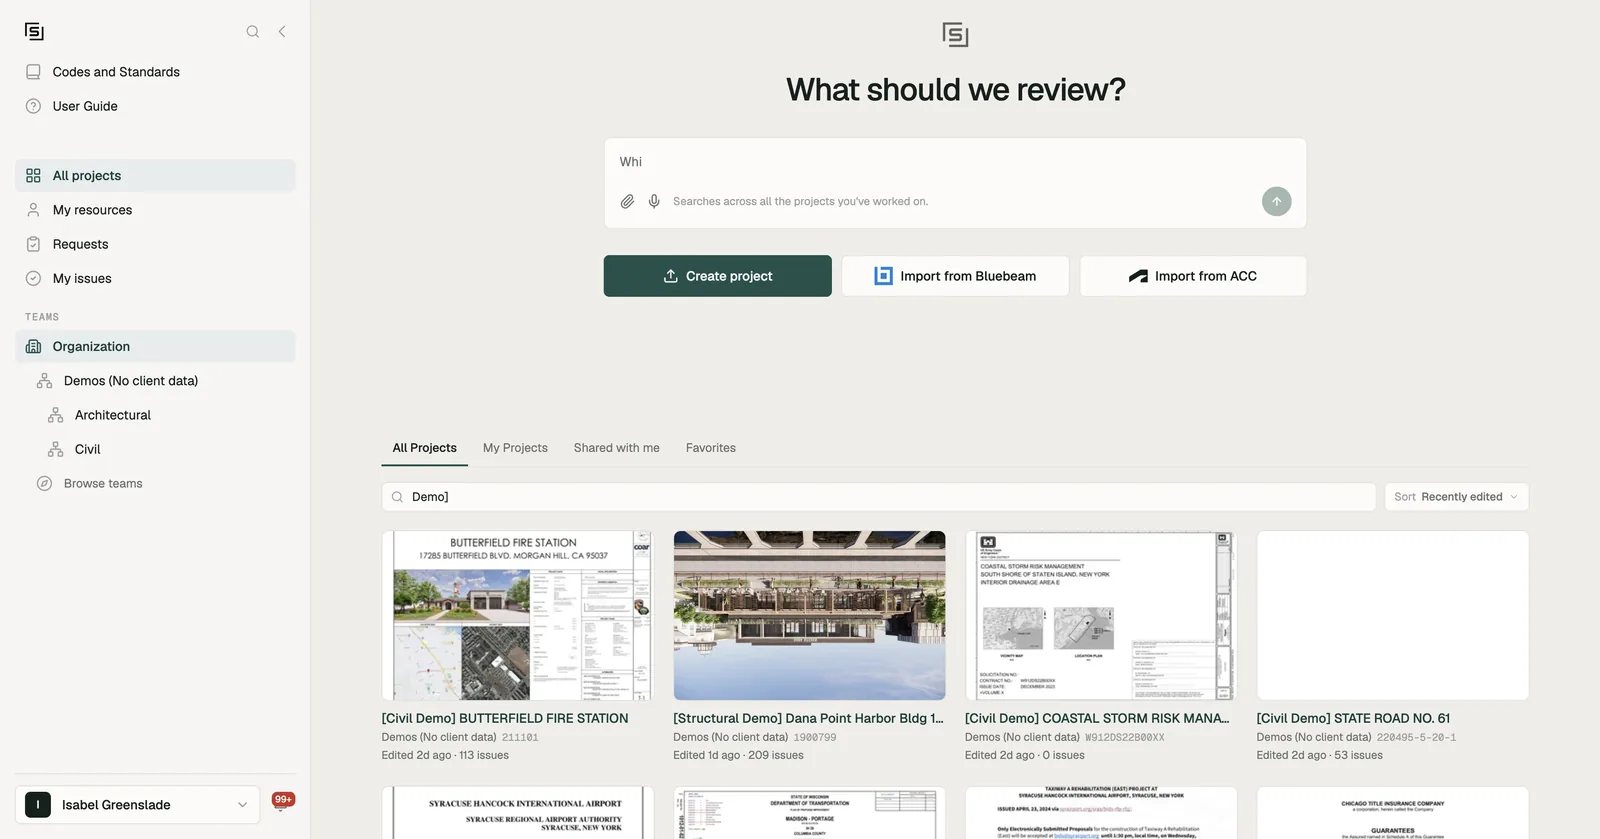Click the User Guide question icon
This screenshot has width=1600, height=839.
pos(33,106)
